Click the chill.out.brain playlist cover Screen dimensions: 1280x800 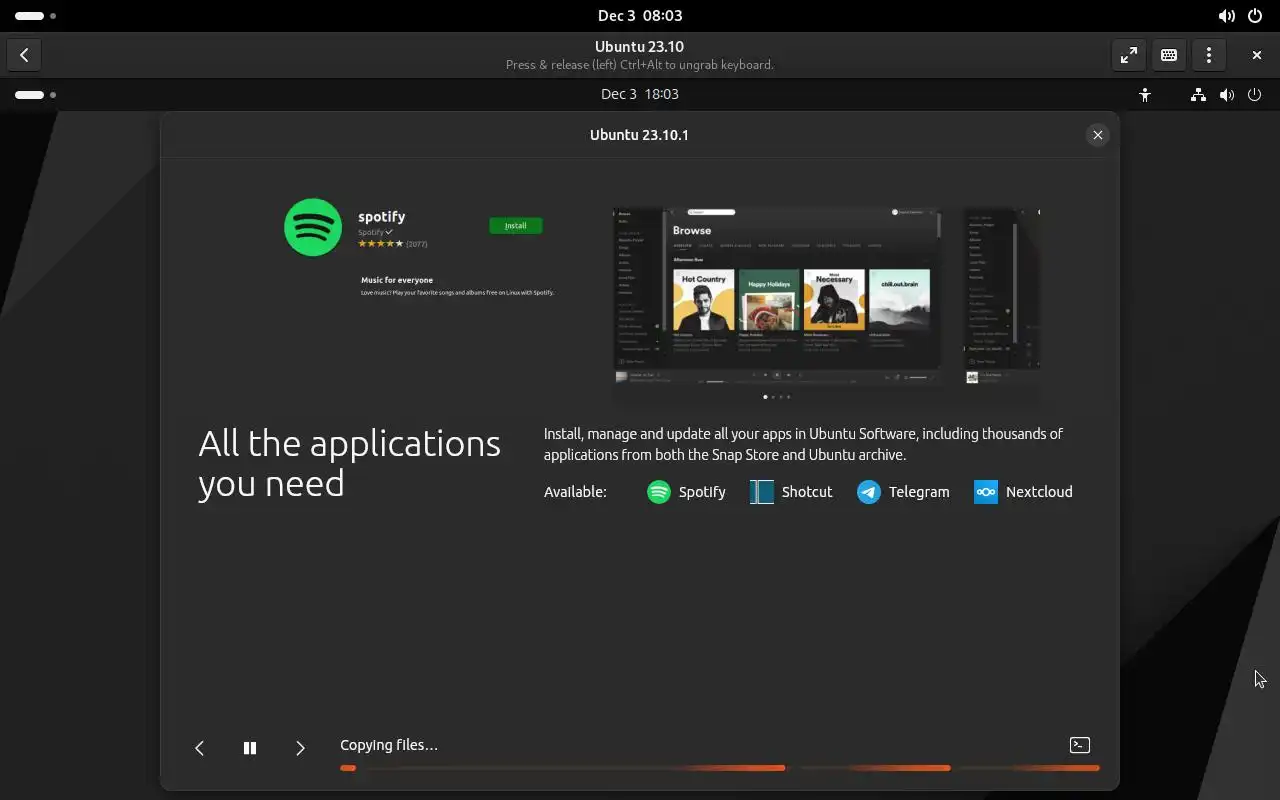(899, 300)
